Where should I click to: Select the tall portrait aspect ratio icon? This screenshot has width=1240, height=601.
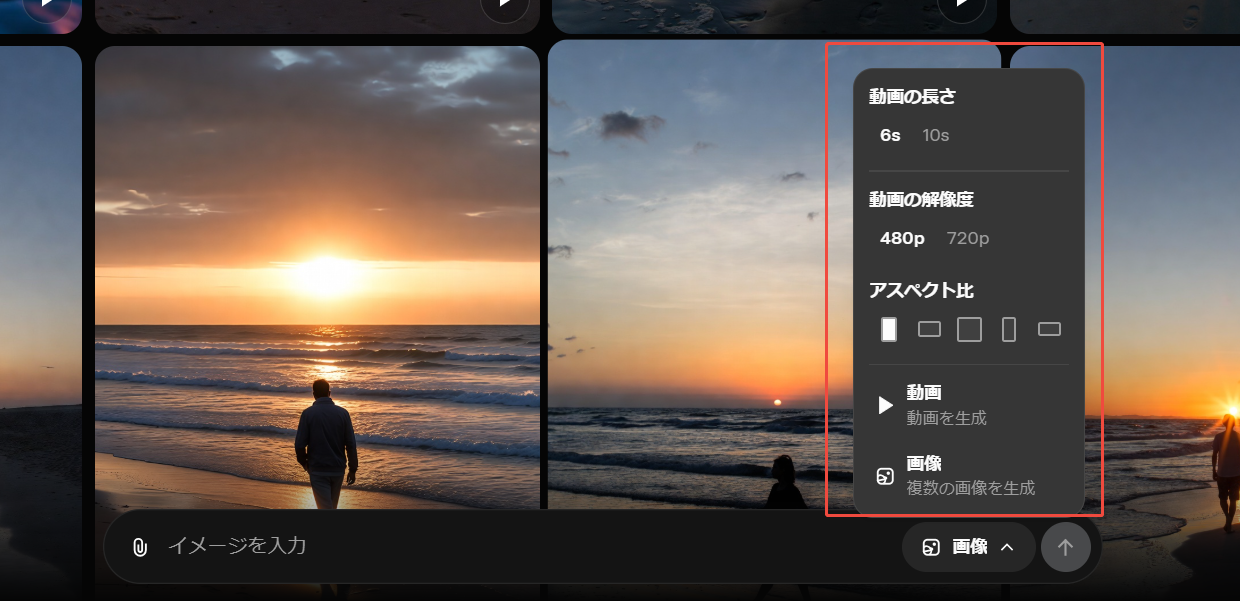(1008, 329)
